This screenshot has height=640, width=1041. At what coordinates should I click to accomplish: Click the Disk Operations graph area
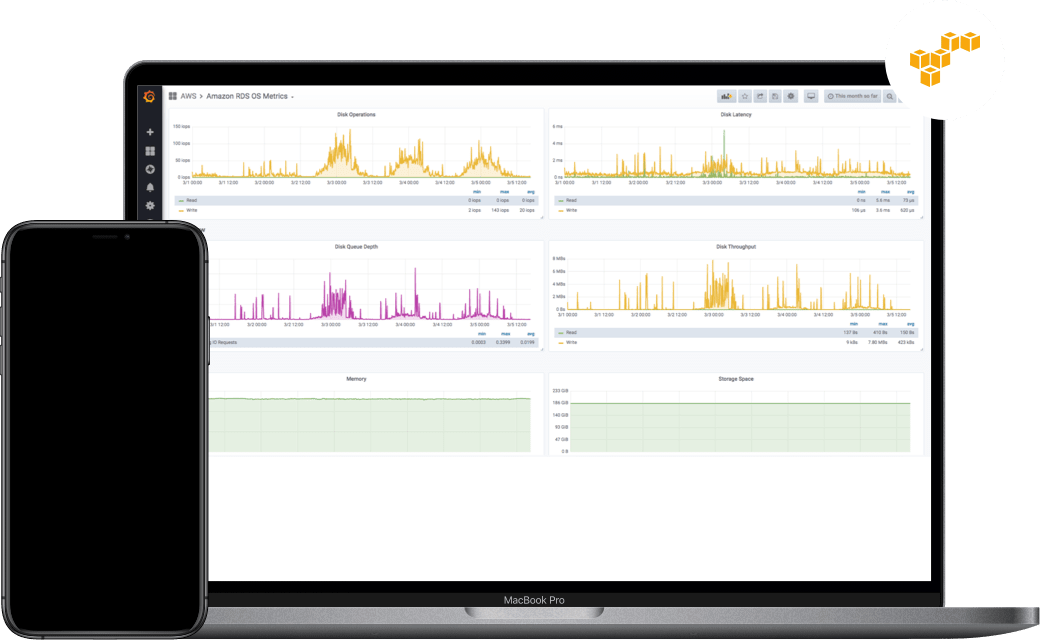(x=360, y=151)
